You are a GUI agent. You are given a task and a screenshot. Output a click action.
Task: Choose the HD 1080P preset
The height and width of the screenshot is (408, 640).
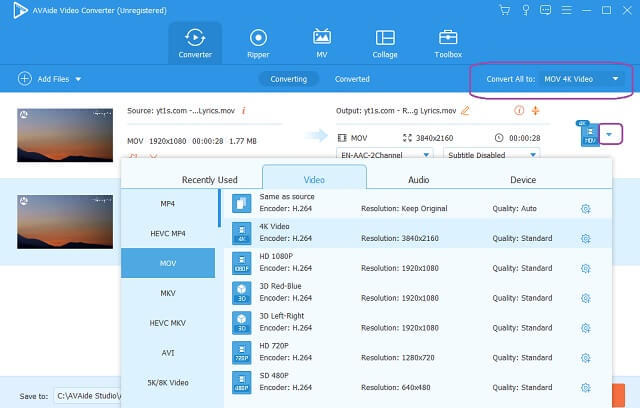coord(418,263)
